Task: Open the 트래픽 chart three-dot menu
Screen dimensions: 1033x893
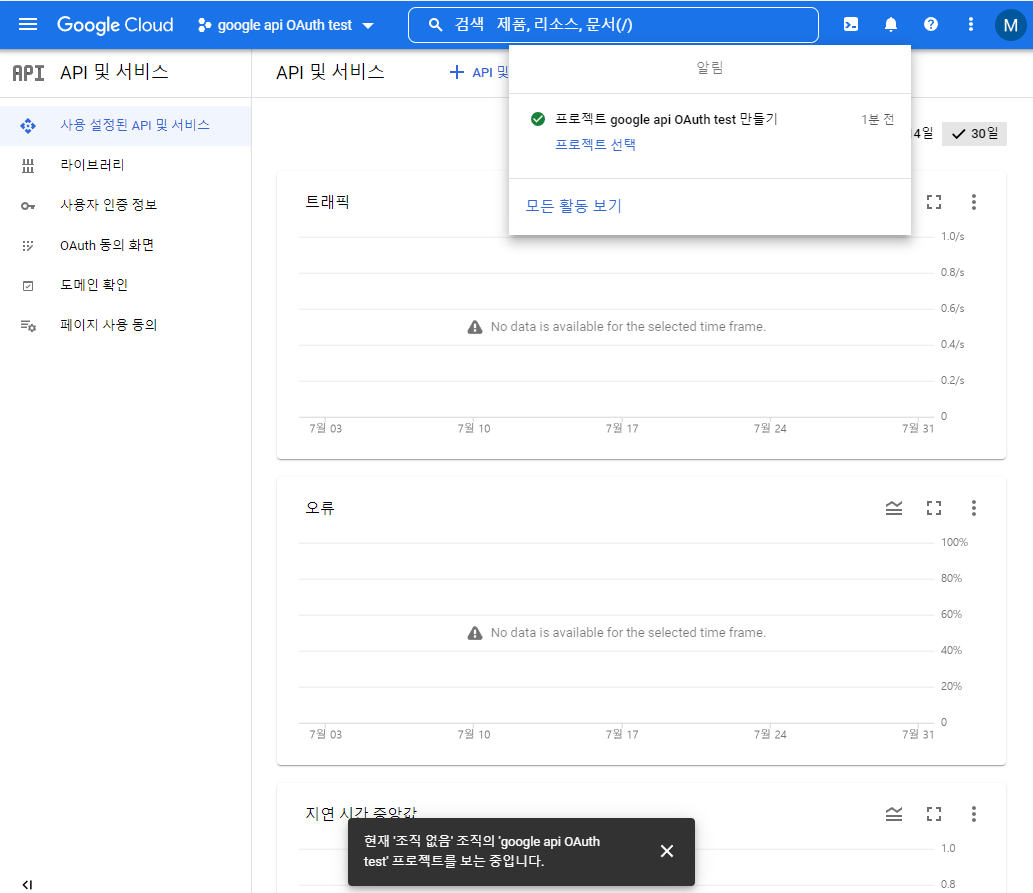Action: 974,202
